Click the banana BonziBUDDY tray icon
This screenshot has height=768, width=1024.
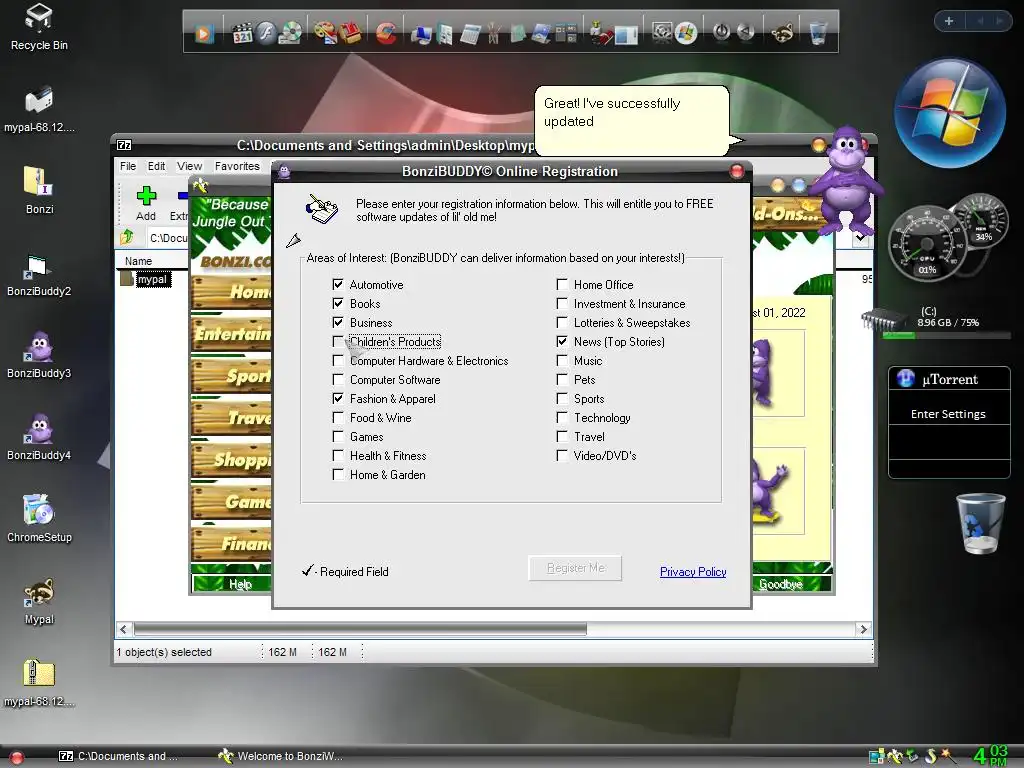coord(894,756)
